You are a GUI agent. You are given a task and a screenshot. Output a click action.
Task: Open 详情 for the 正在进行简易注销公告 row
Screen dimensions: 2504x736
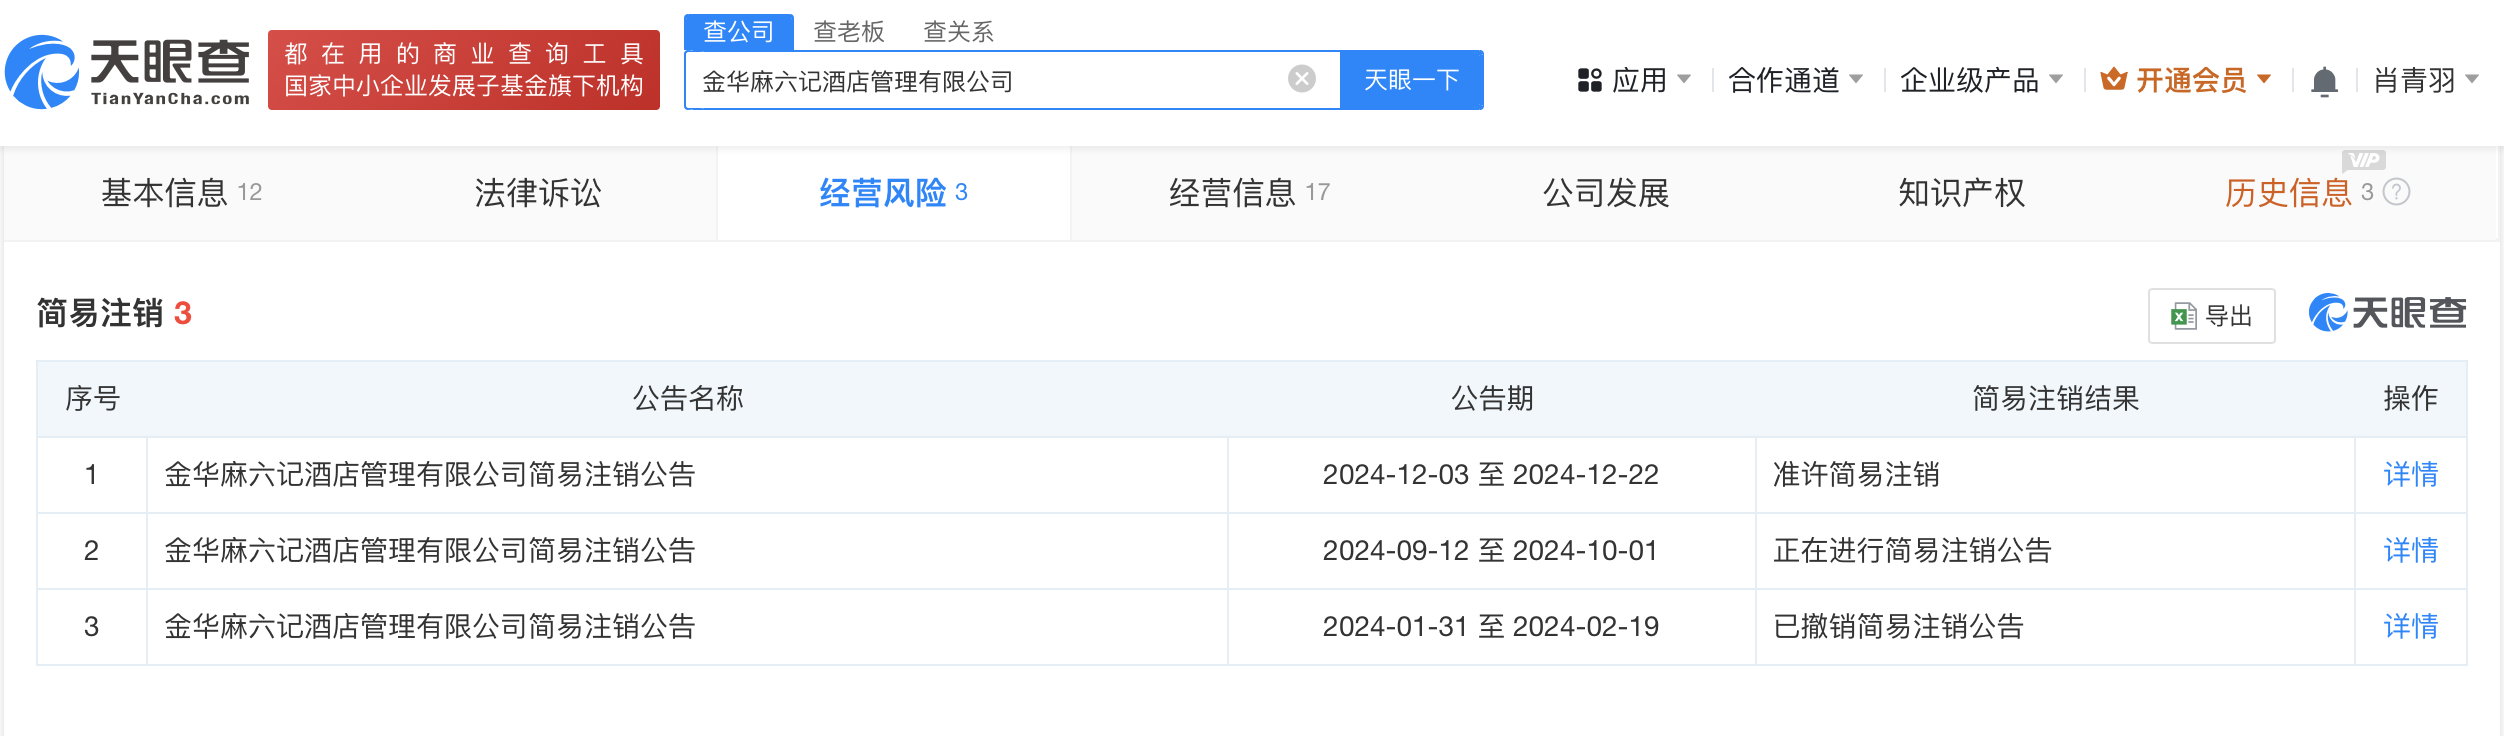[x=2410, y=550]
